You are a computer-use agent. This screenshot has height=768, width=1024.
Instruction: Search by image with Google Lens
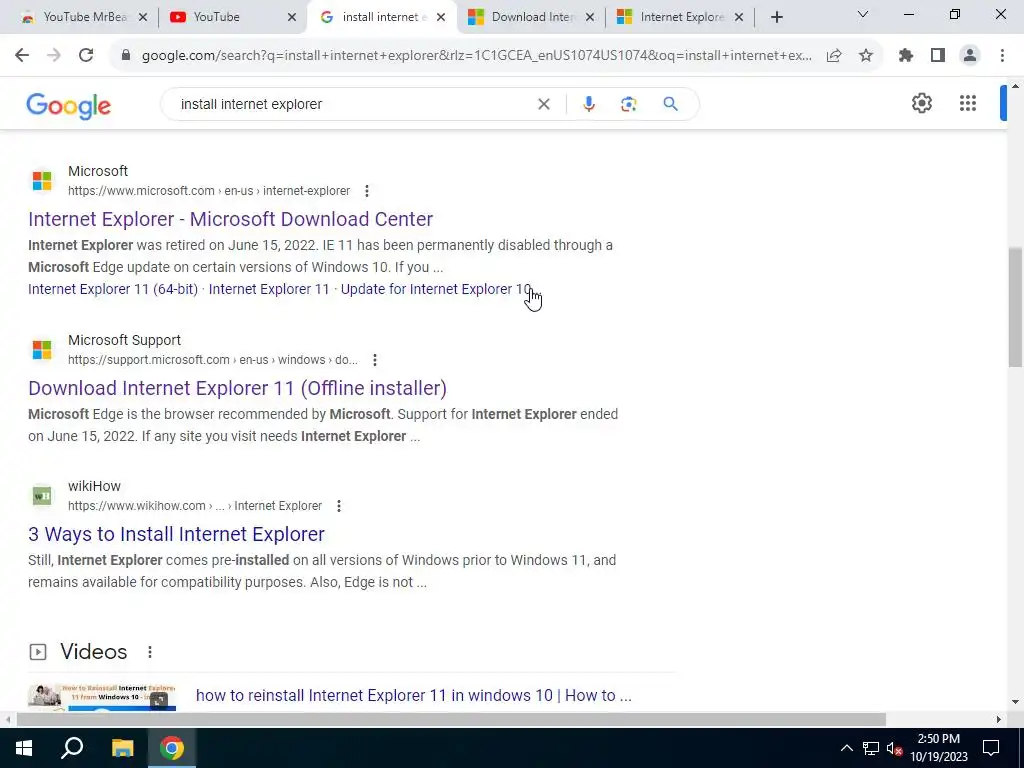tap(628, 104)
